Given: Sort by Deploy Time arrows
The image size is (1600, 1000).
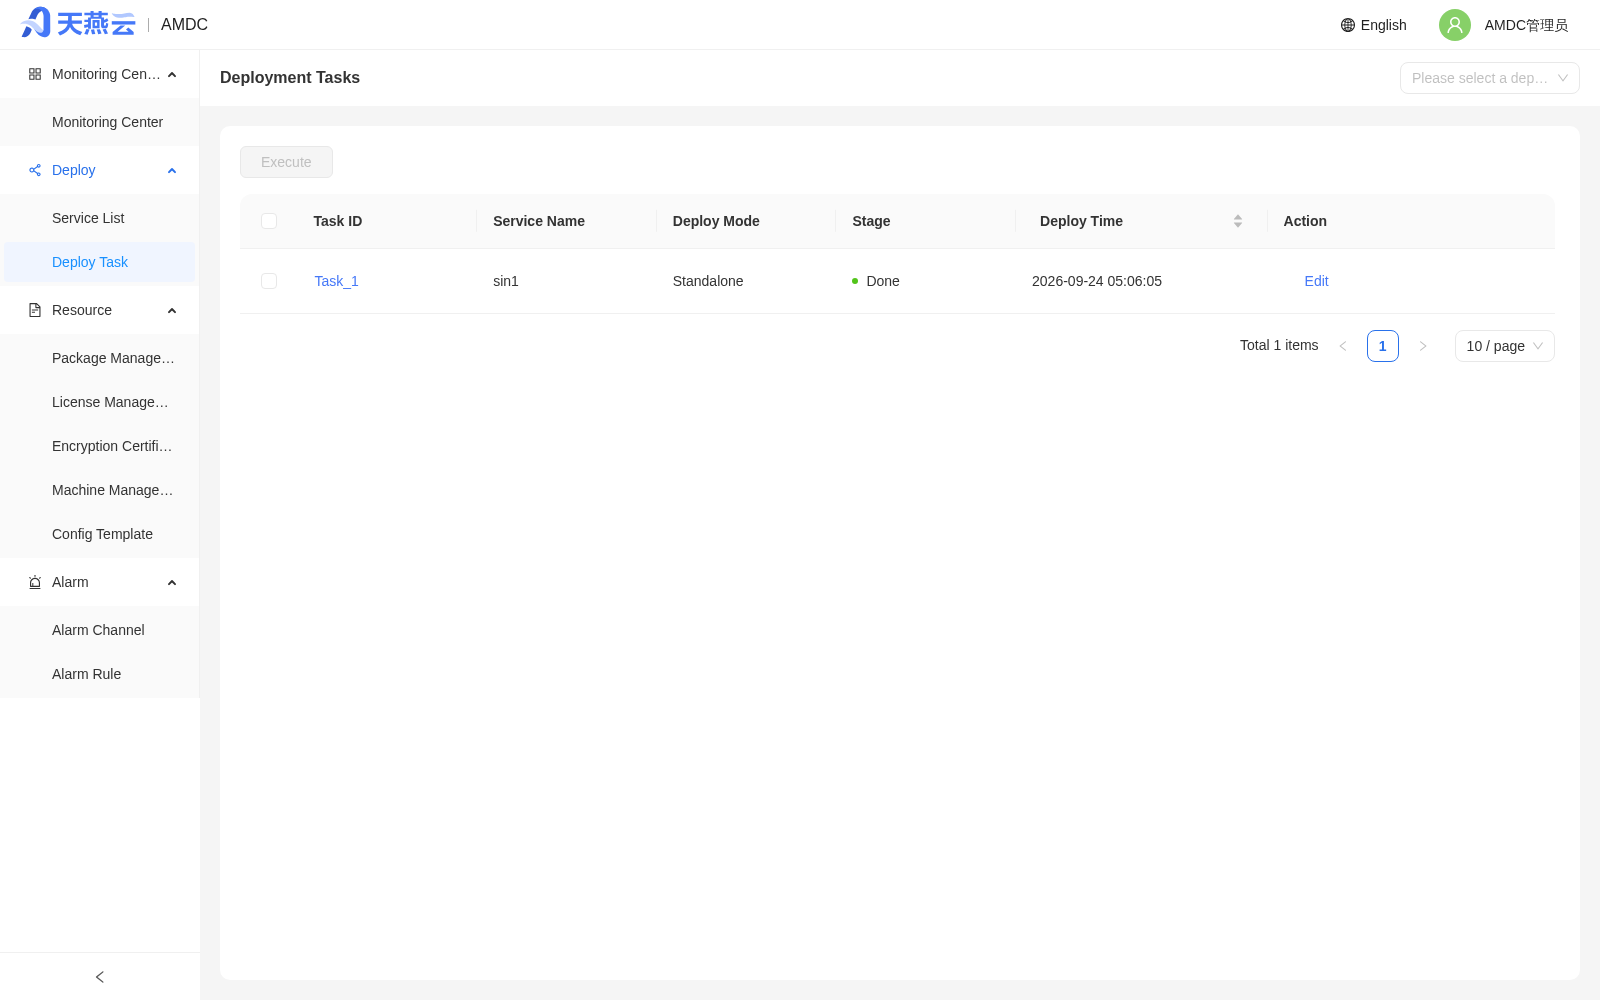Looking at the screenshot, I should pyautogui.click(x=1238, y=221).
